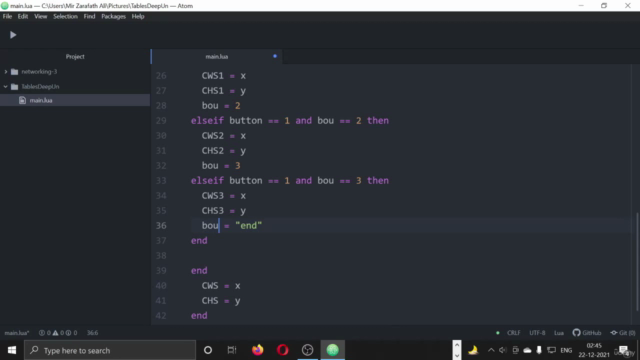Collapse the TablesDeepUn folder chevron

coord(6,87)
